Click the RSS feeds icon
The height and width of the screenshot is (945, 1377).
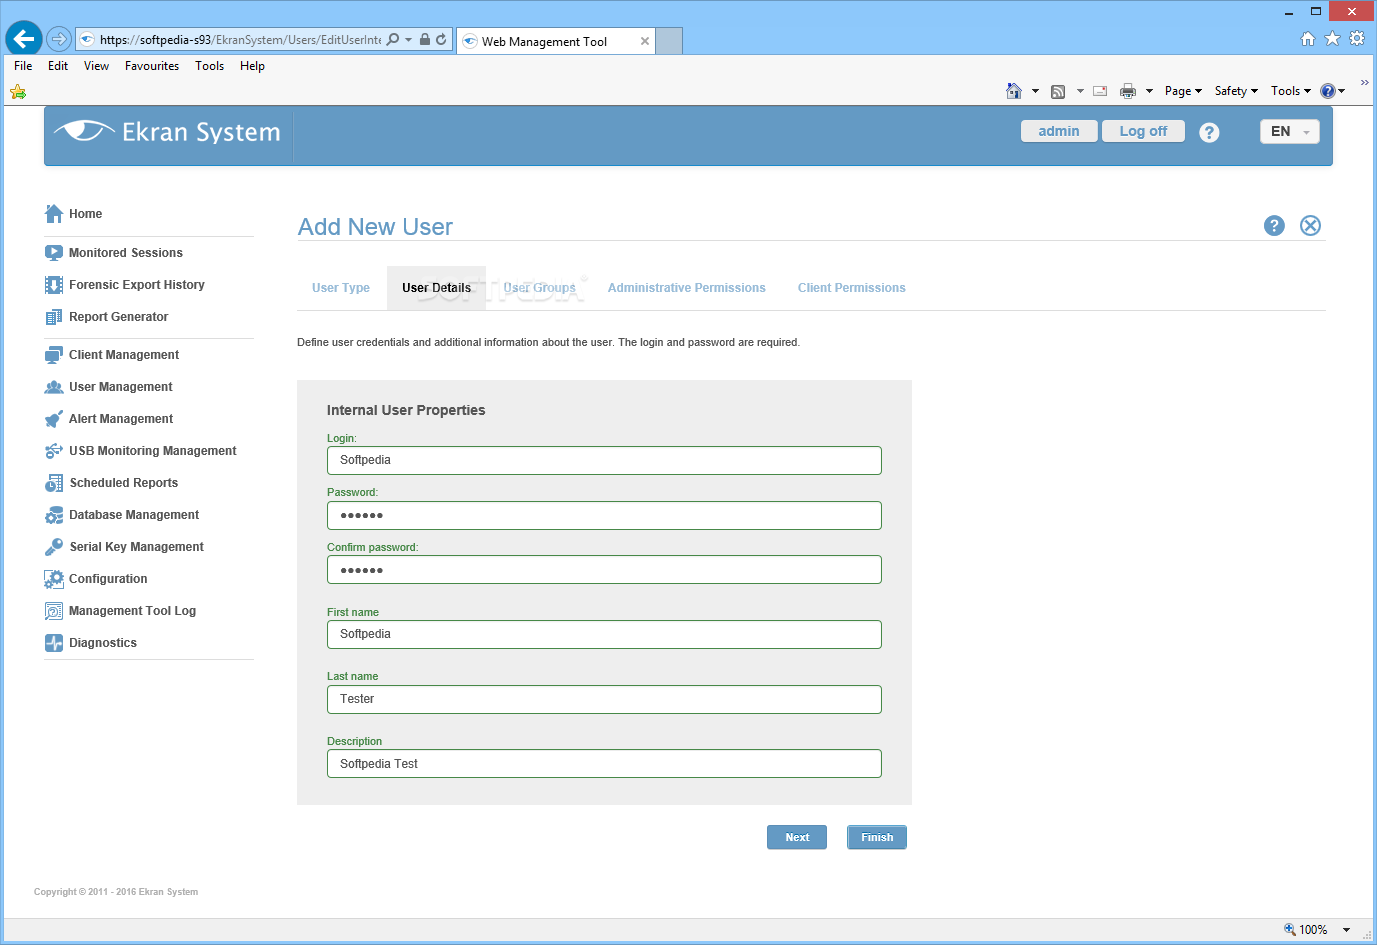(1058, 91)
